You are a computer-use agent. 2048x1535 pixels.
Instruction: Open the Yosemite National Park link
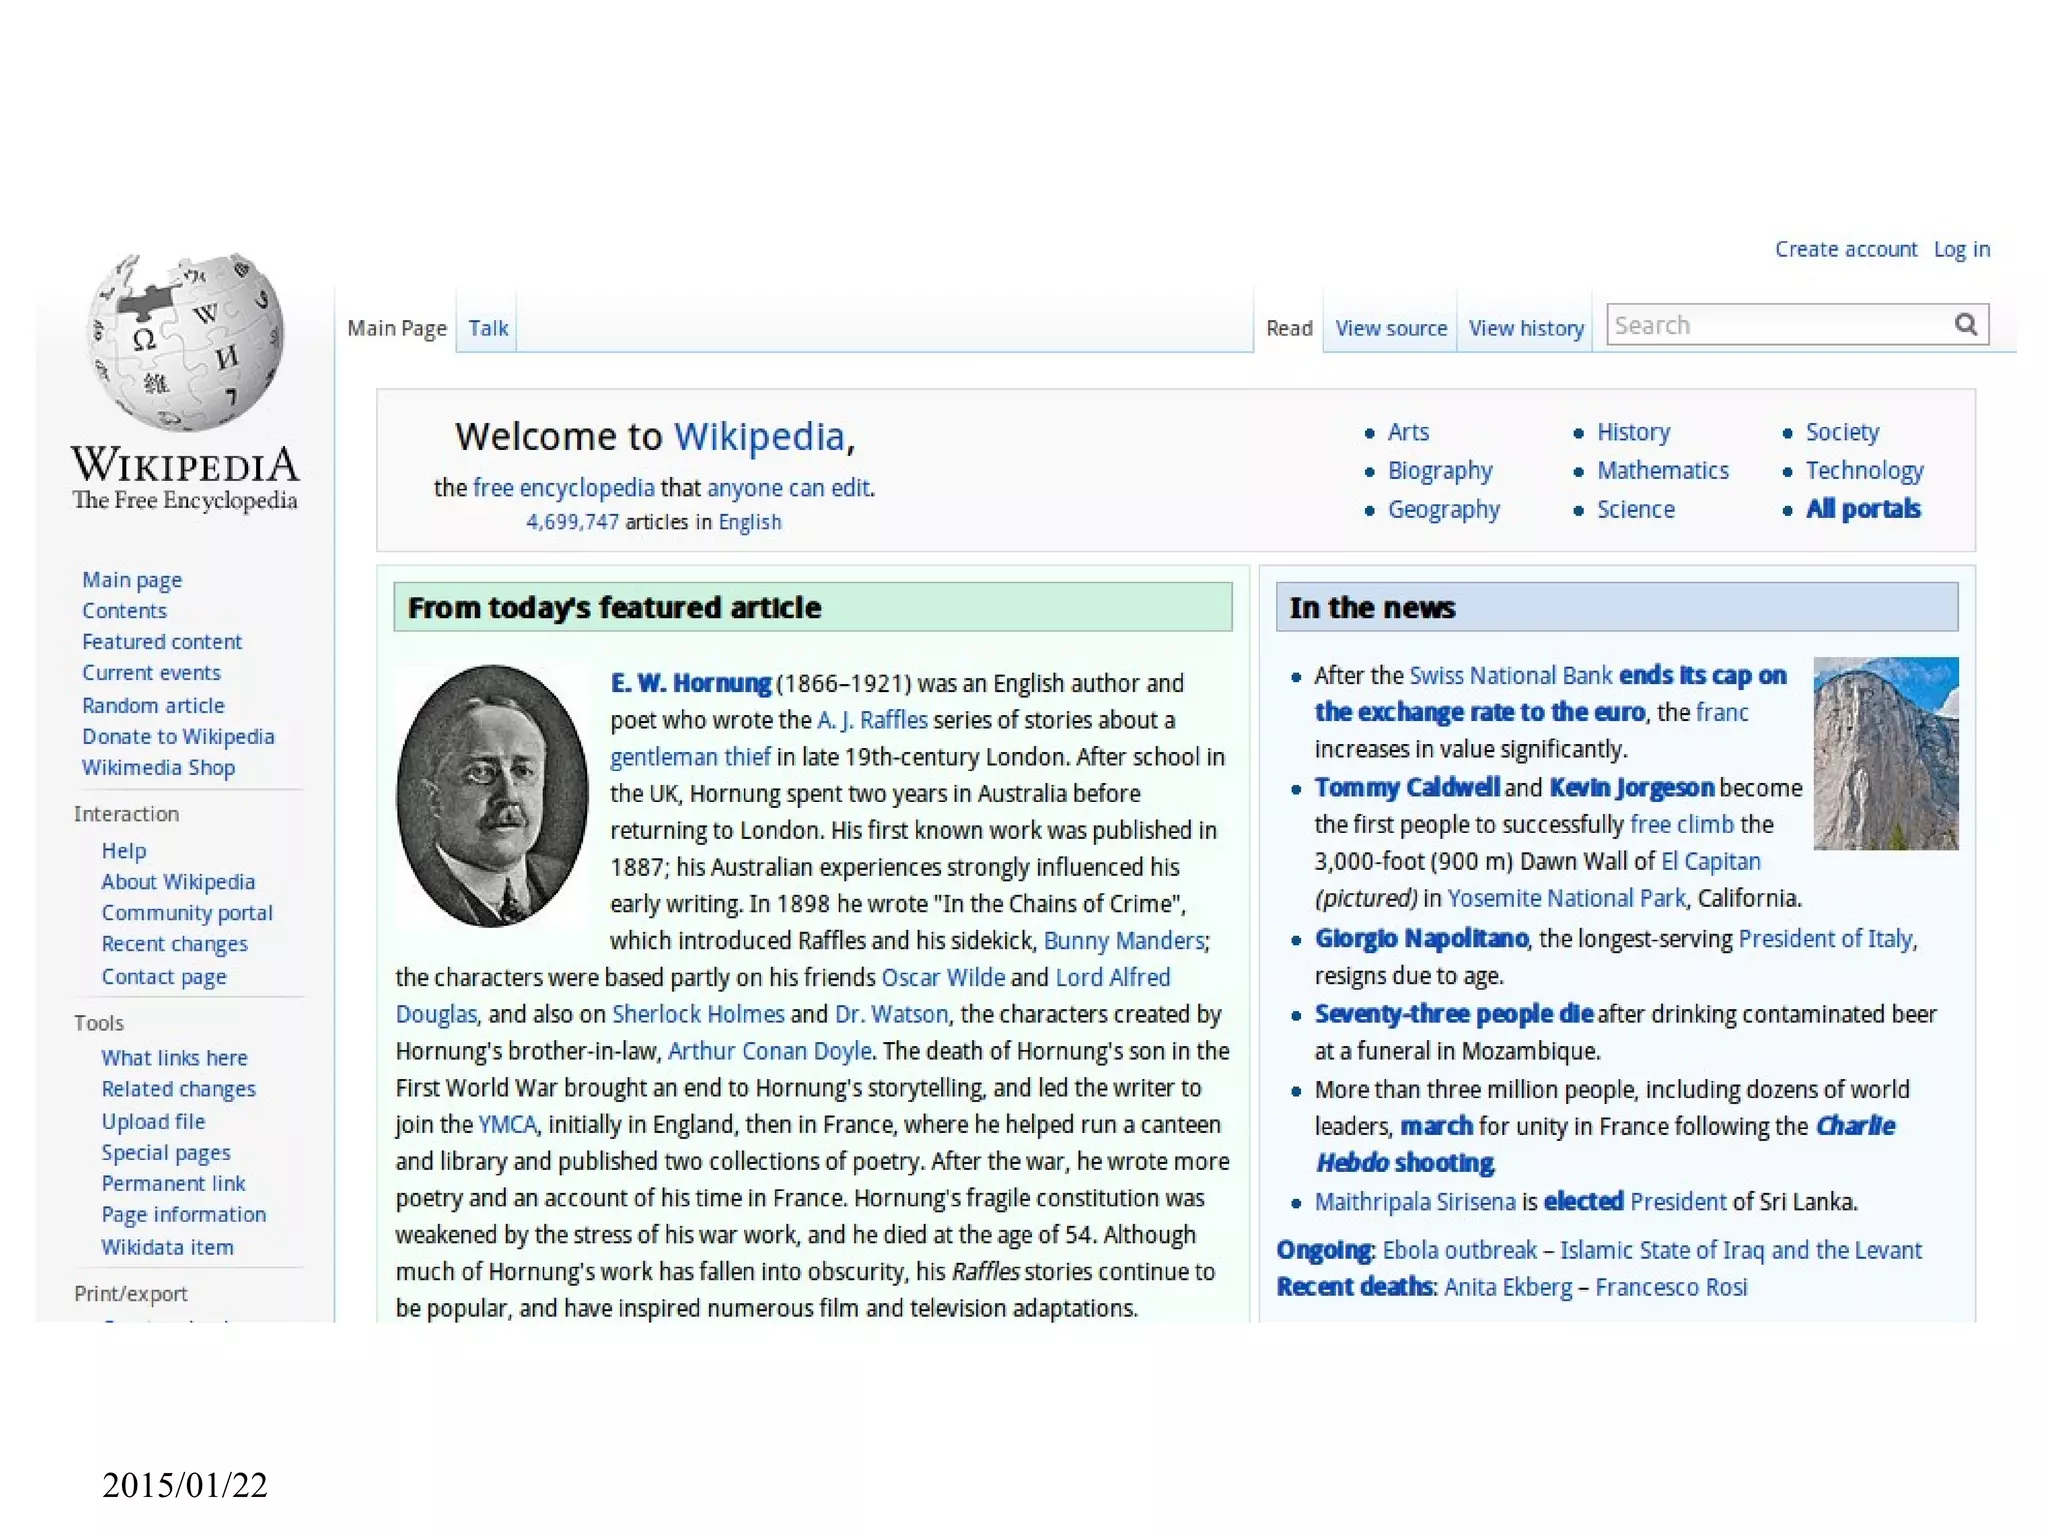(1566, 898)
